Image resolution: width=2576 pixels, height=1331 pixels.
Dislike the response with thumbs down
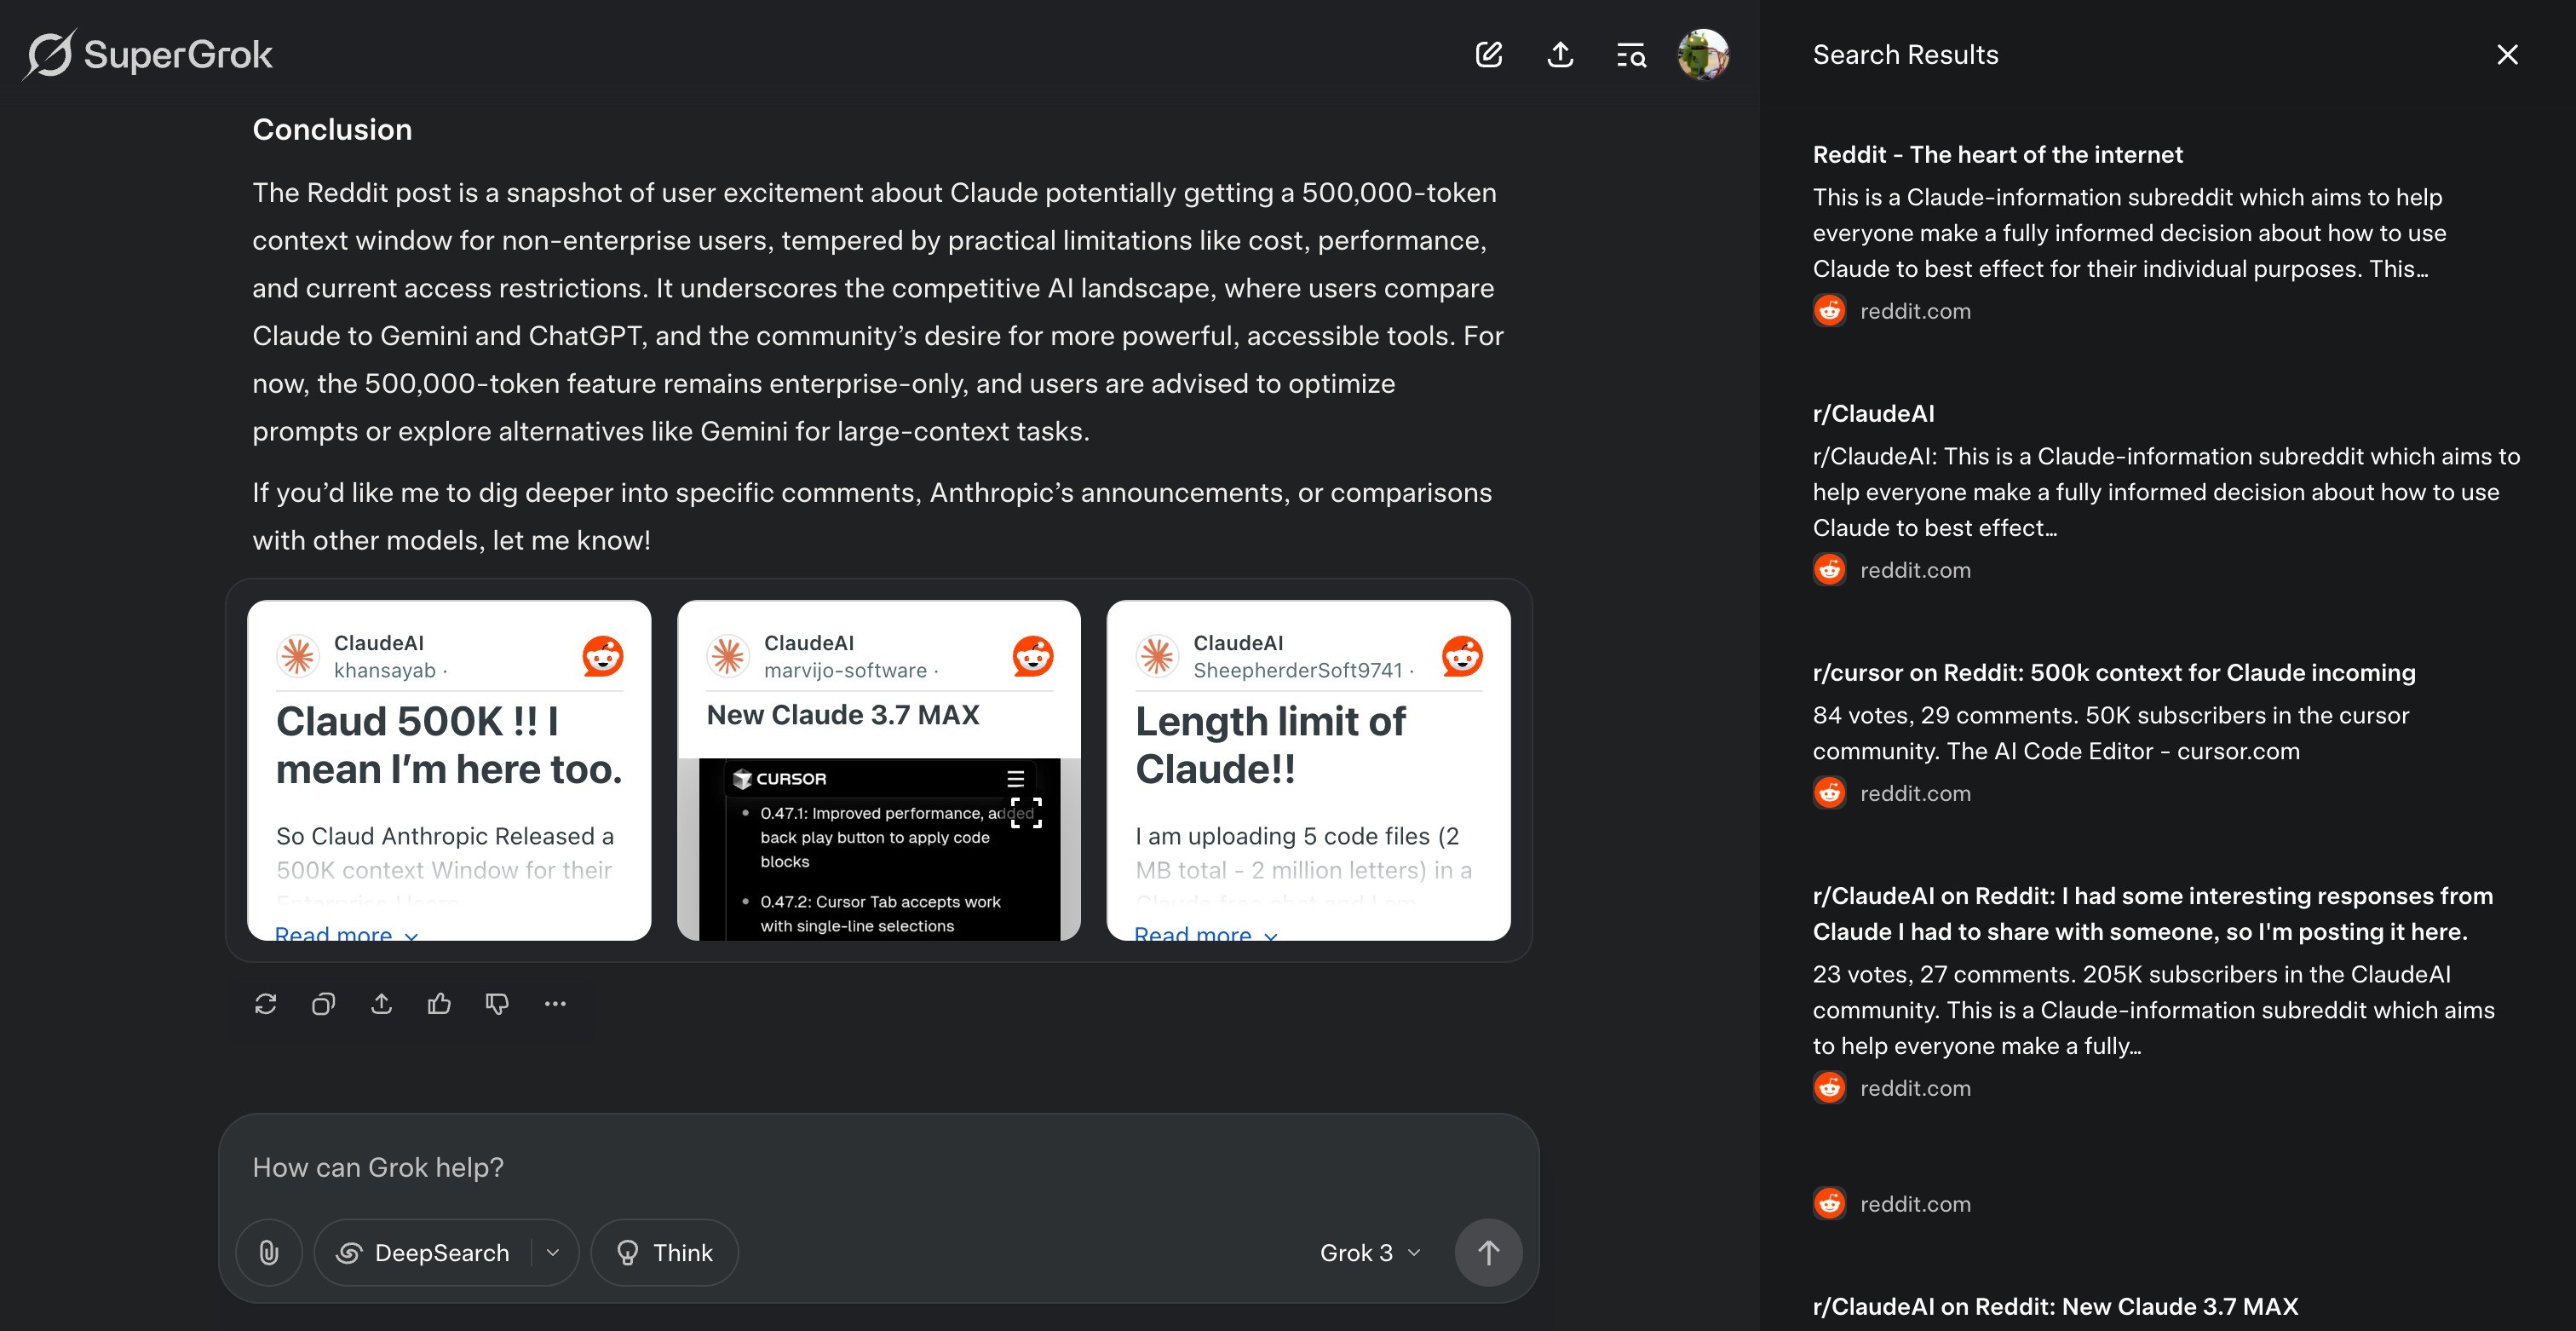(x=497, y=1004)
